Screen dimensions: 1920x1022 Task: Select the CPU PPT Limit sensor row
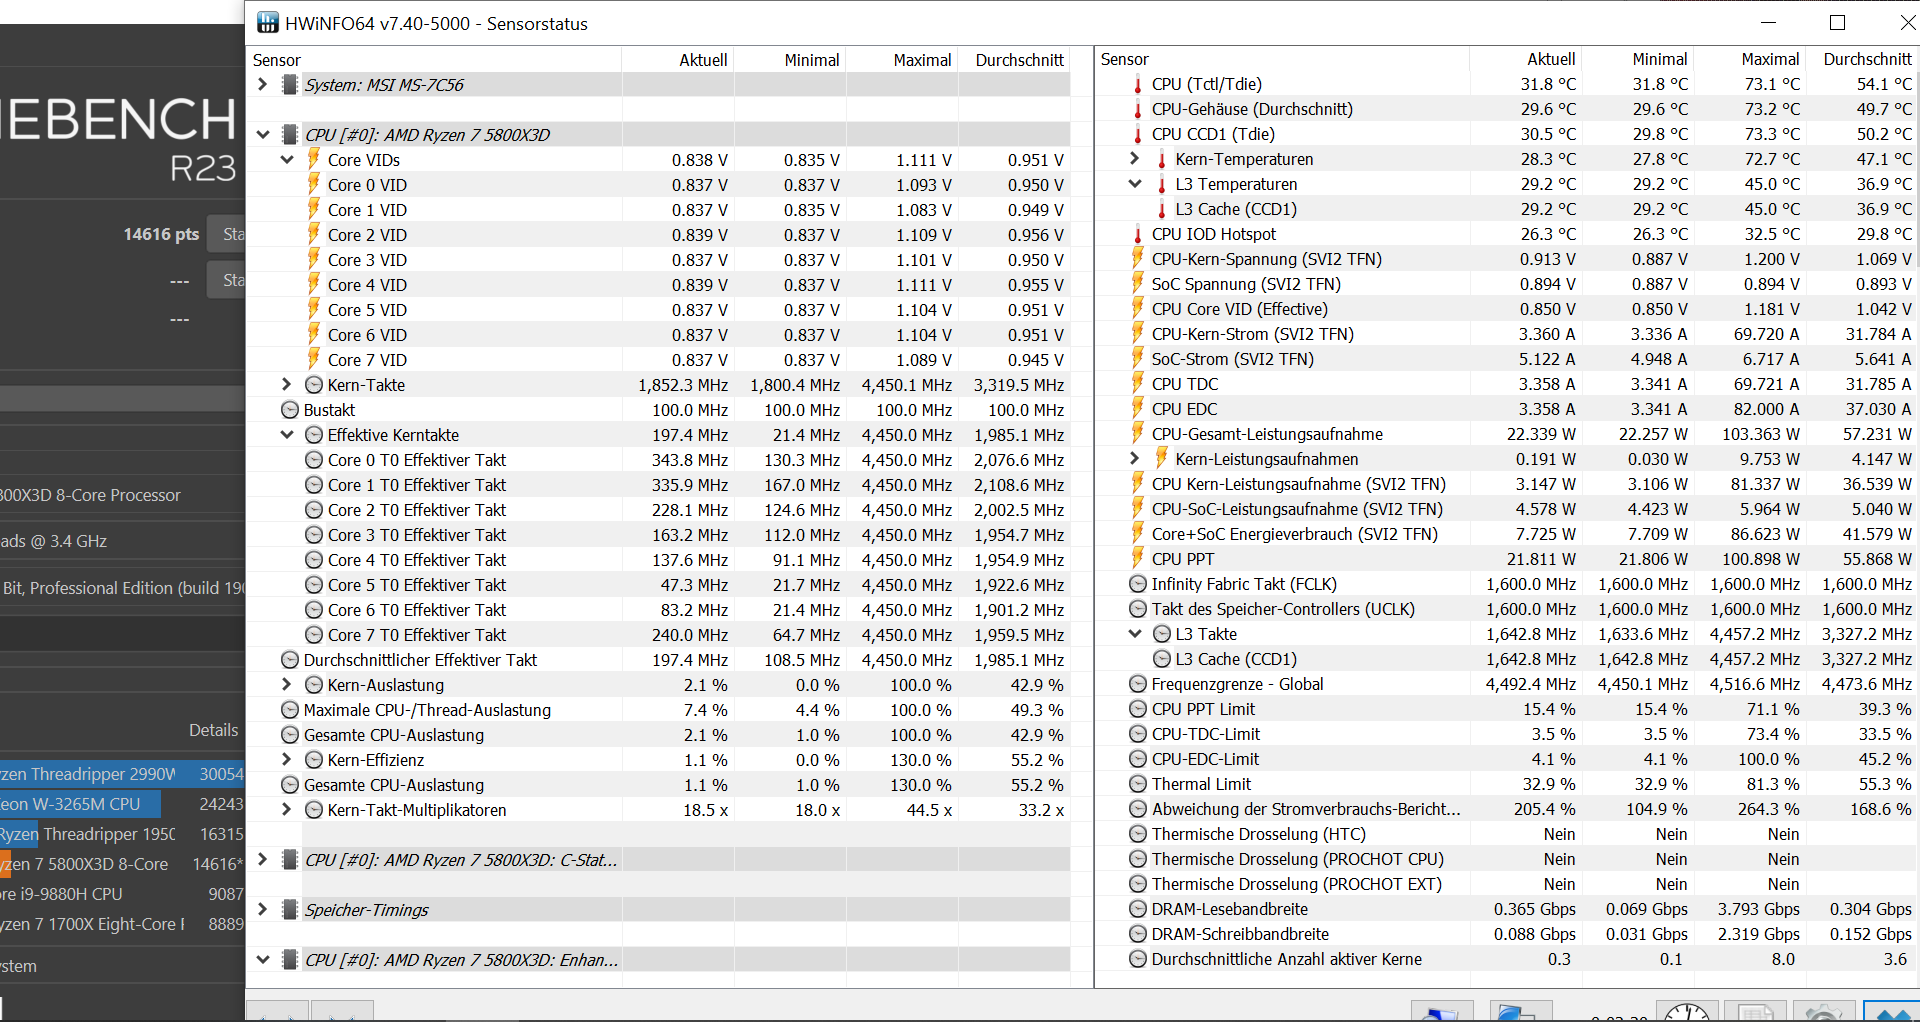[1507, 709]
